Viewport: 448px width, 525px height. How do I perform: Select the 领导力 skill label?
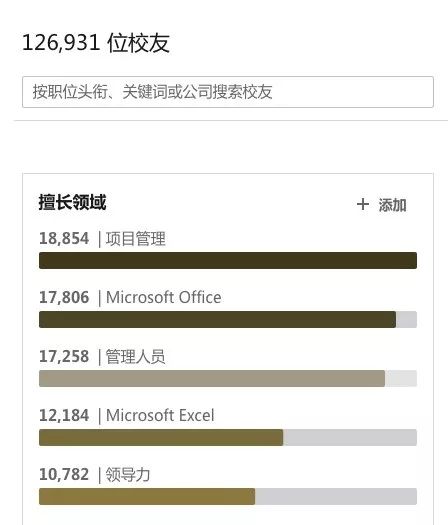128,474
